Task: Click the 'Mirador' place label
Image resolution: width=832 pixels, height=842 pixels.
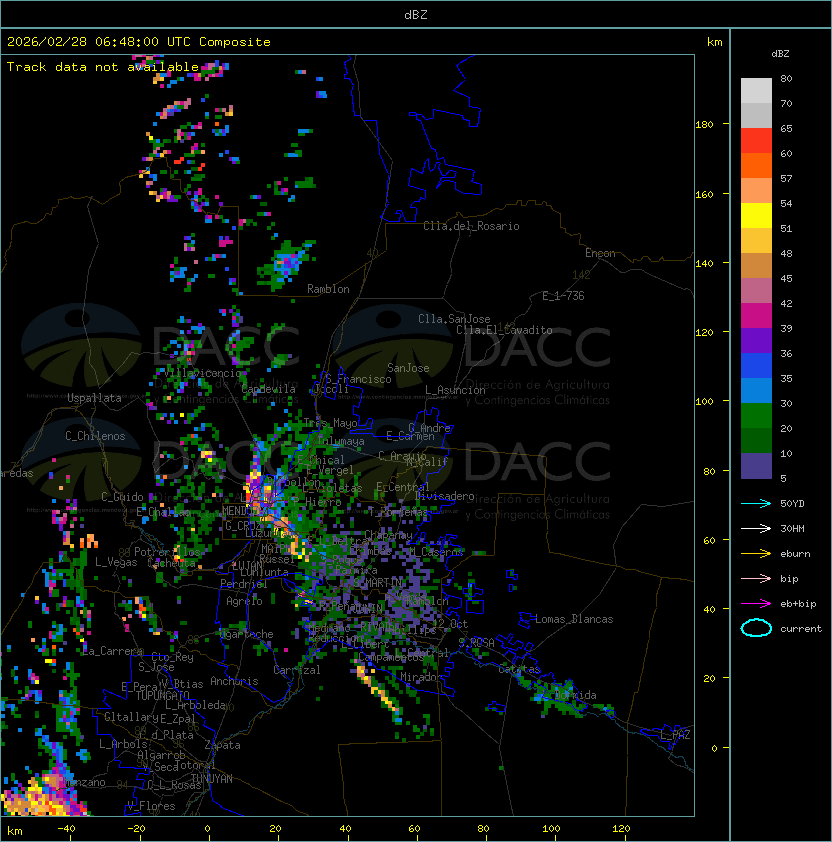Action: pos(422,677)
